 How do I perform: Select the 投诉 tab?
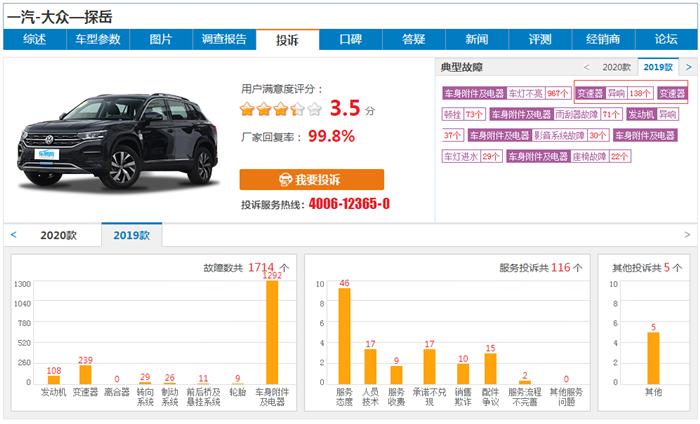287,40
